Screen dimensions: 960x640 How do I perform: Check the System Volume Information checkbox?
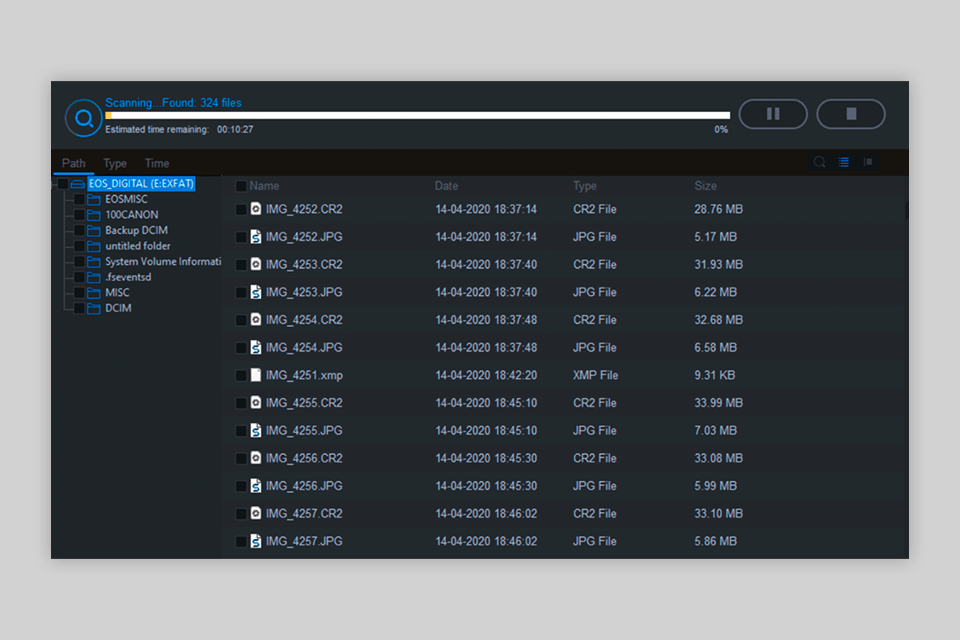(x=79, y=262)
